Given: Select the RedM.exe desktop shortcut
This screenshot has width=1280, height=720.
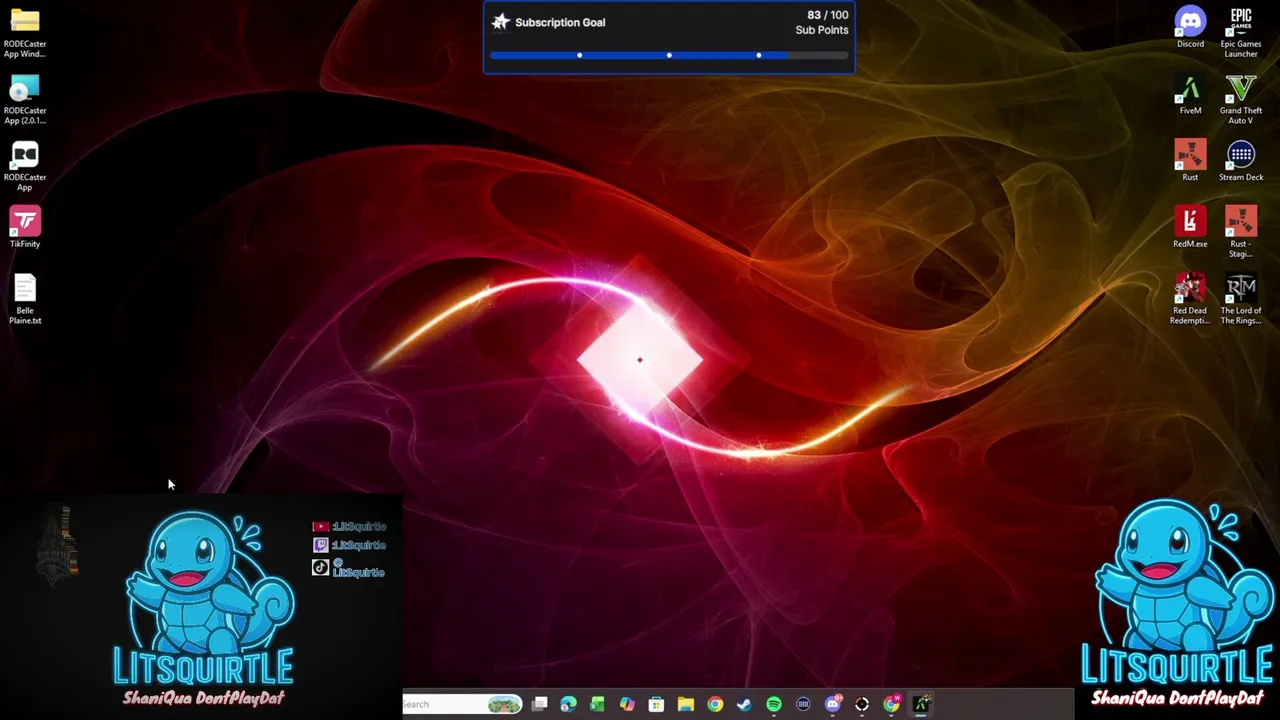Looking at the screenshot, I should [1190, 228].
